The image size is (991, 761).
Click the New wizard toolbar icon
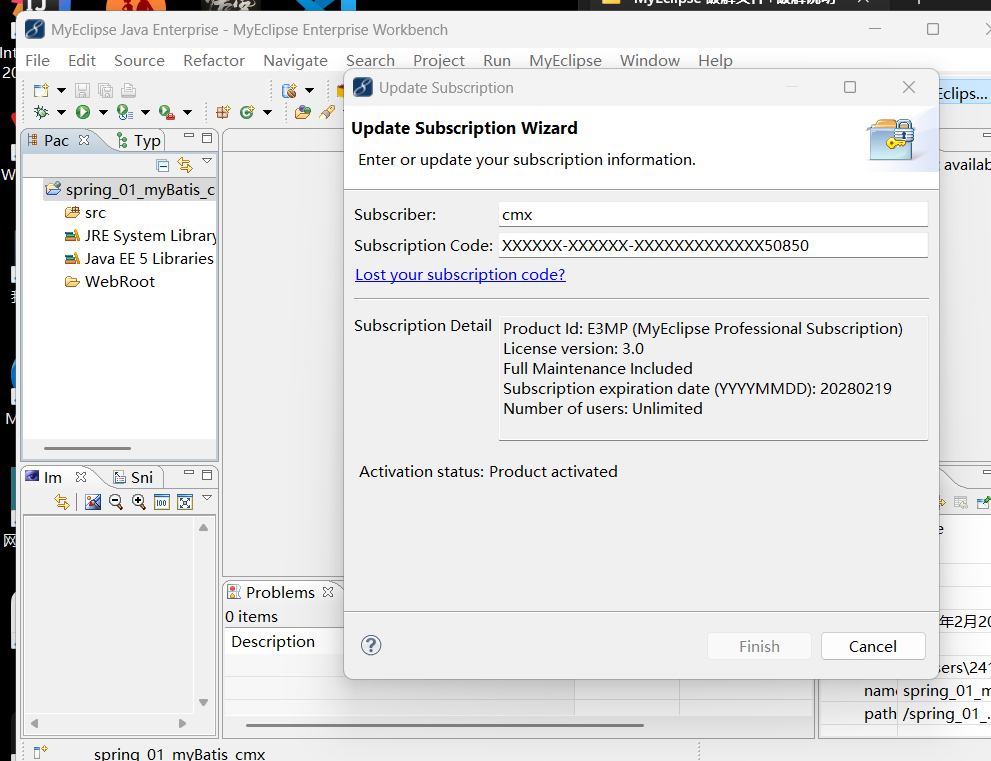point(41,90)
